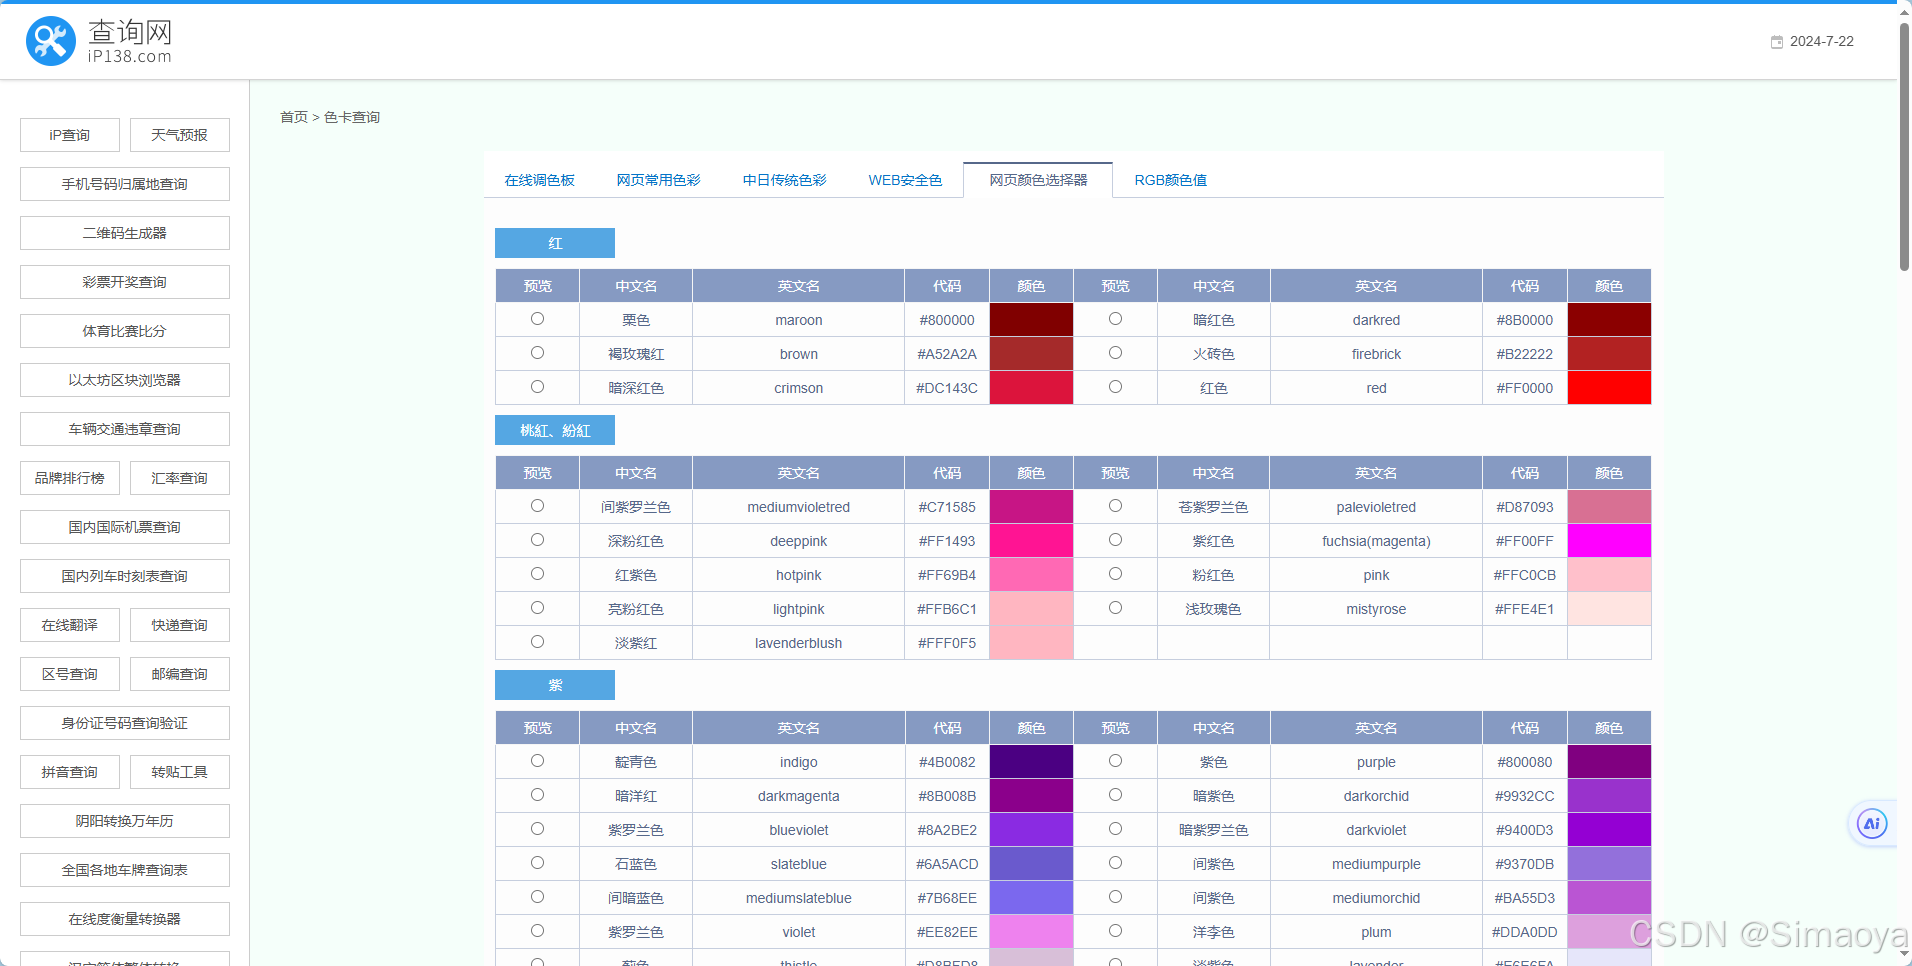Click the page vertical scrollbar thumb
Screen dimensions: 1912x966
click(1904, 145)
